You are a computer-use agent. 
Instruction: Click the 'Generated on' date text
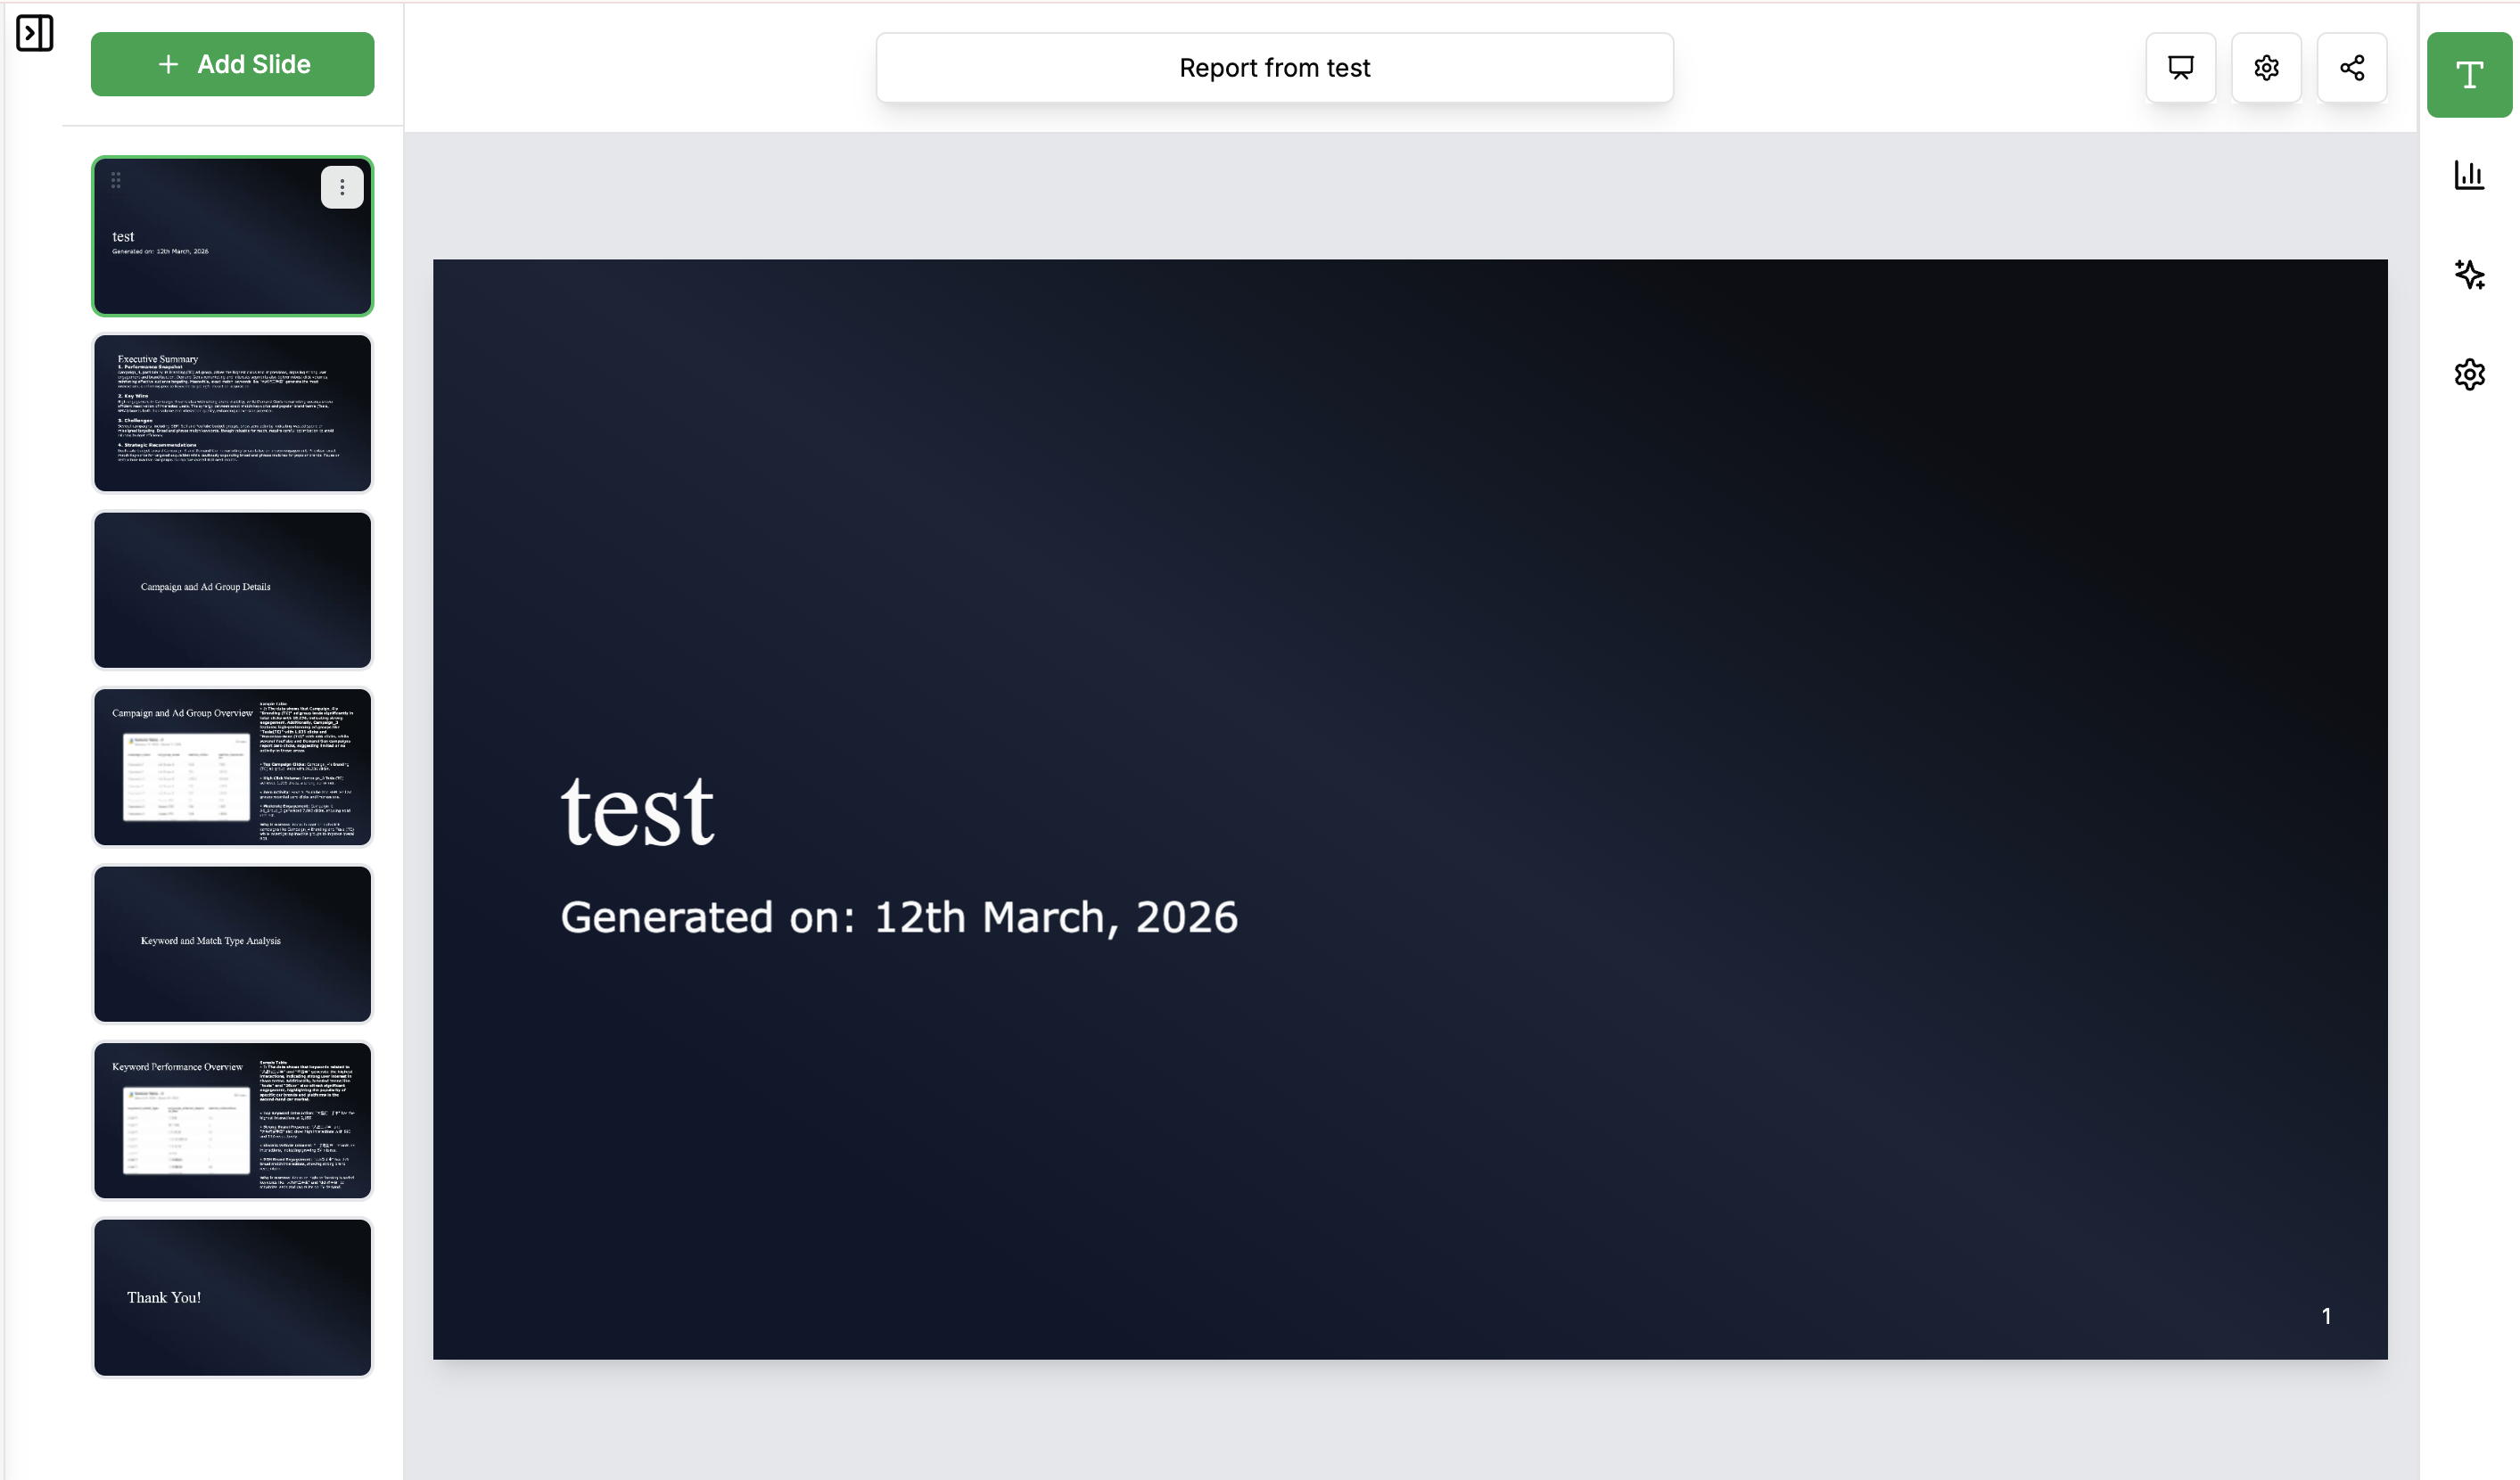coord(898,917)
